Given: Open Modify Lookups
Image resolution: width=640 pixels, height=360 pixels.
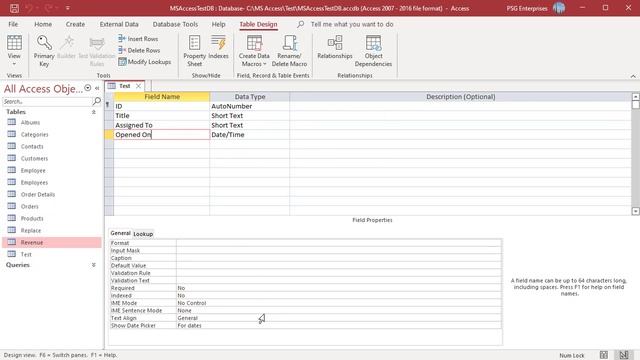Looking at the screenshot, I should pos(144,62).
